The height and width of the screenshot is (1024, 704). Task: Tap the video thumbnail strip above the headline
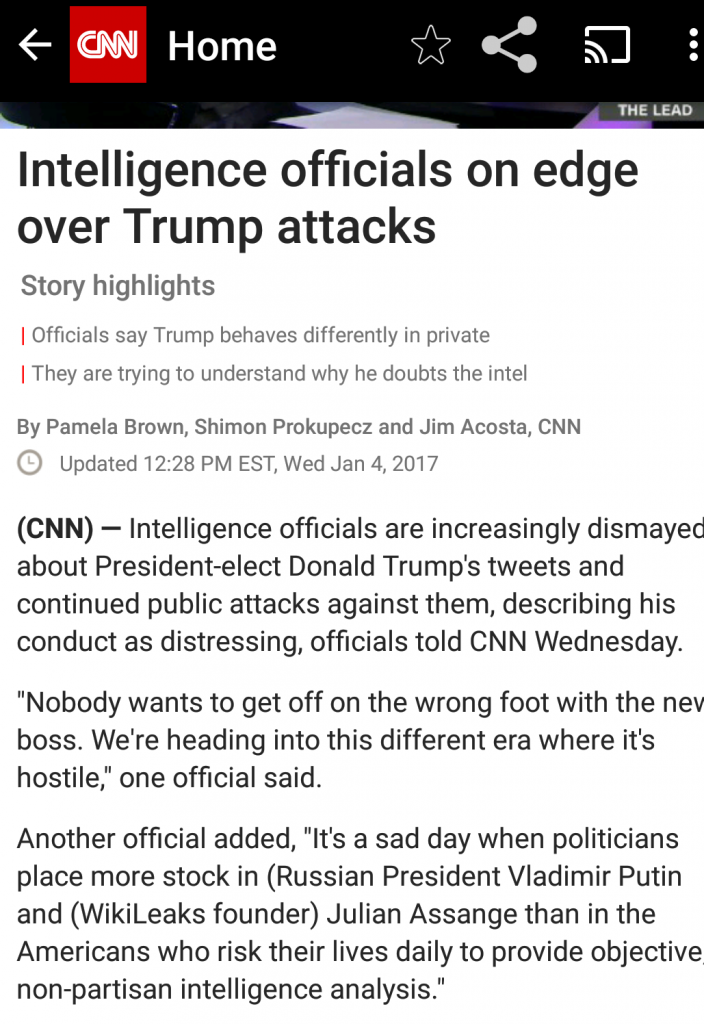click(x=300, y=114)
